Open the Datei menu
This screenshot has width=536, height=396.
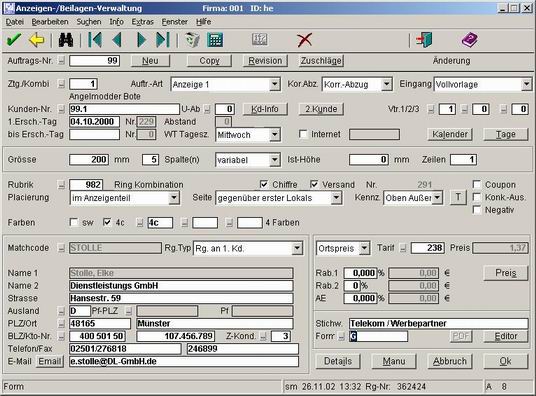coord(15,22)
